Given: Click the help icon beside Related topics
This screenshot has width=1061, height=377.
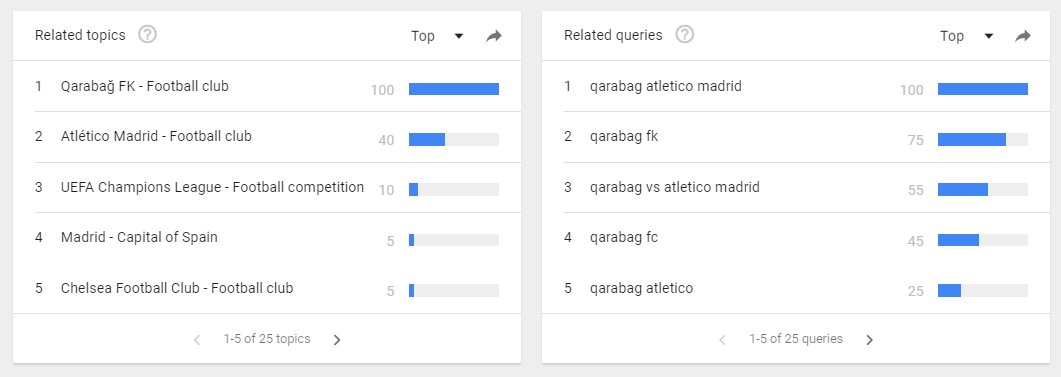Looking at the screenshot, I should pyautogui.click(x=147, y=35).
